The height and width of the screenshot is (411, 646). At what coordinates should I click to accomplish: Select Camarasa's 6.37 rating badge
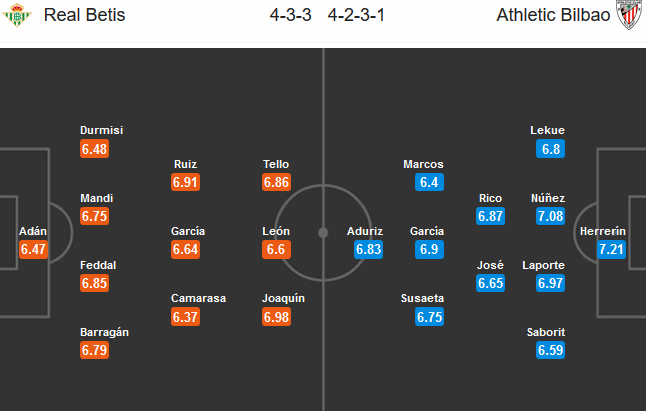click(x=184, y=317)
